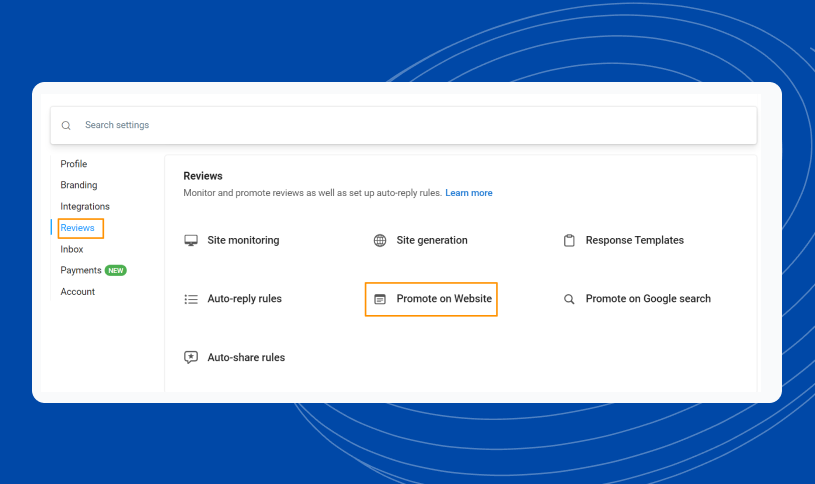Viewport: 815px width, 484px height.
Task: Focus the Search settings input field
Action: [x=403, y=125]
